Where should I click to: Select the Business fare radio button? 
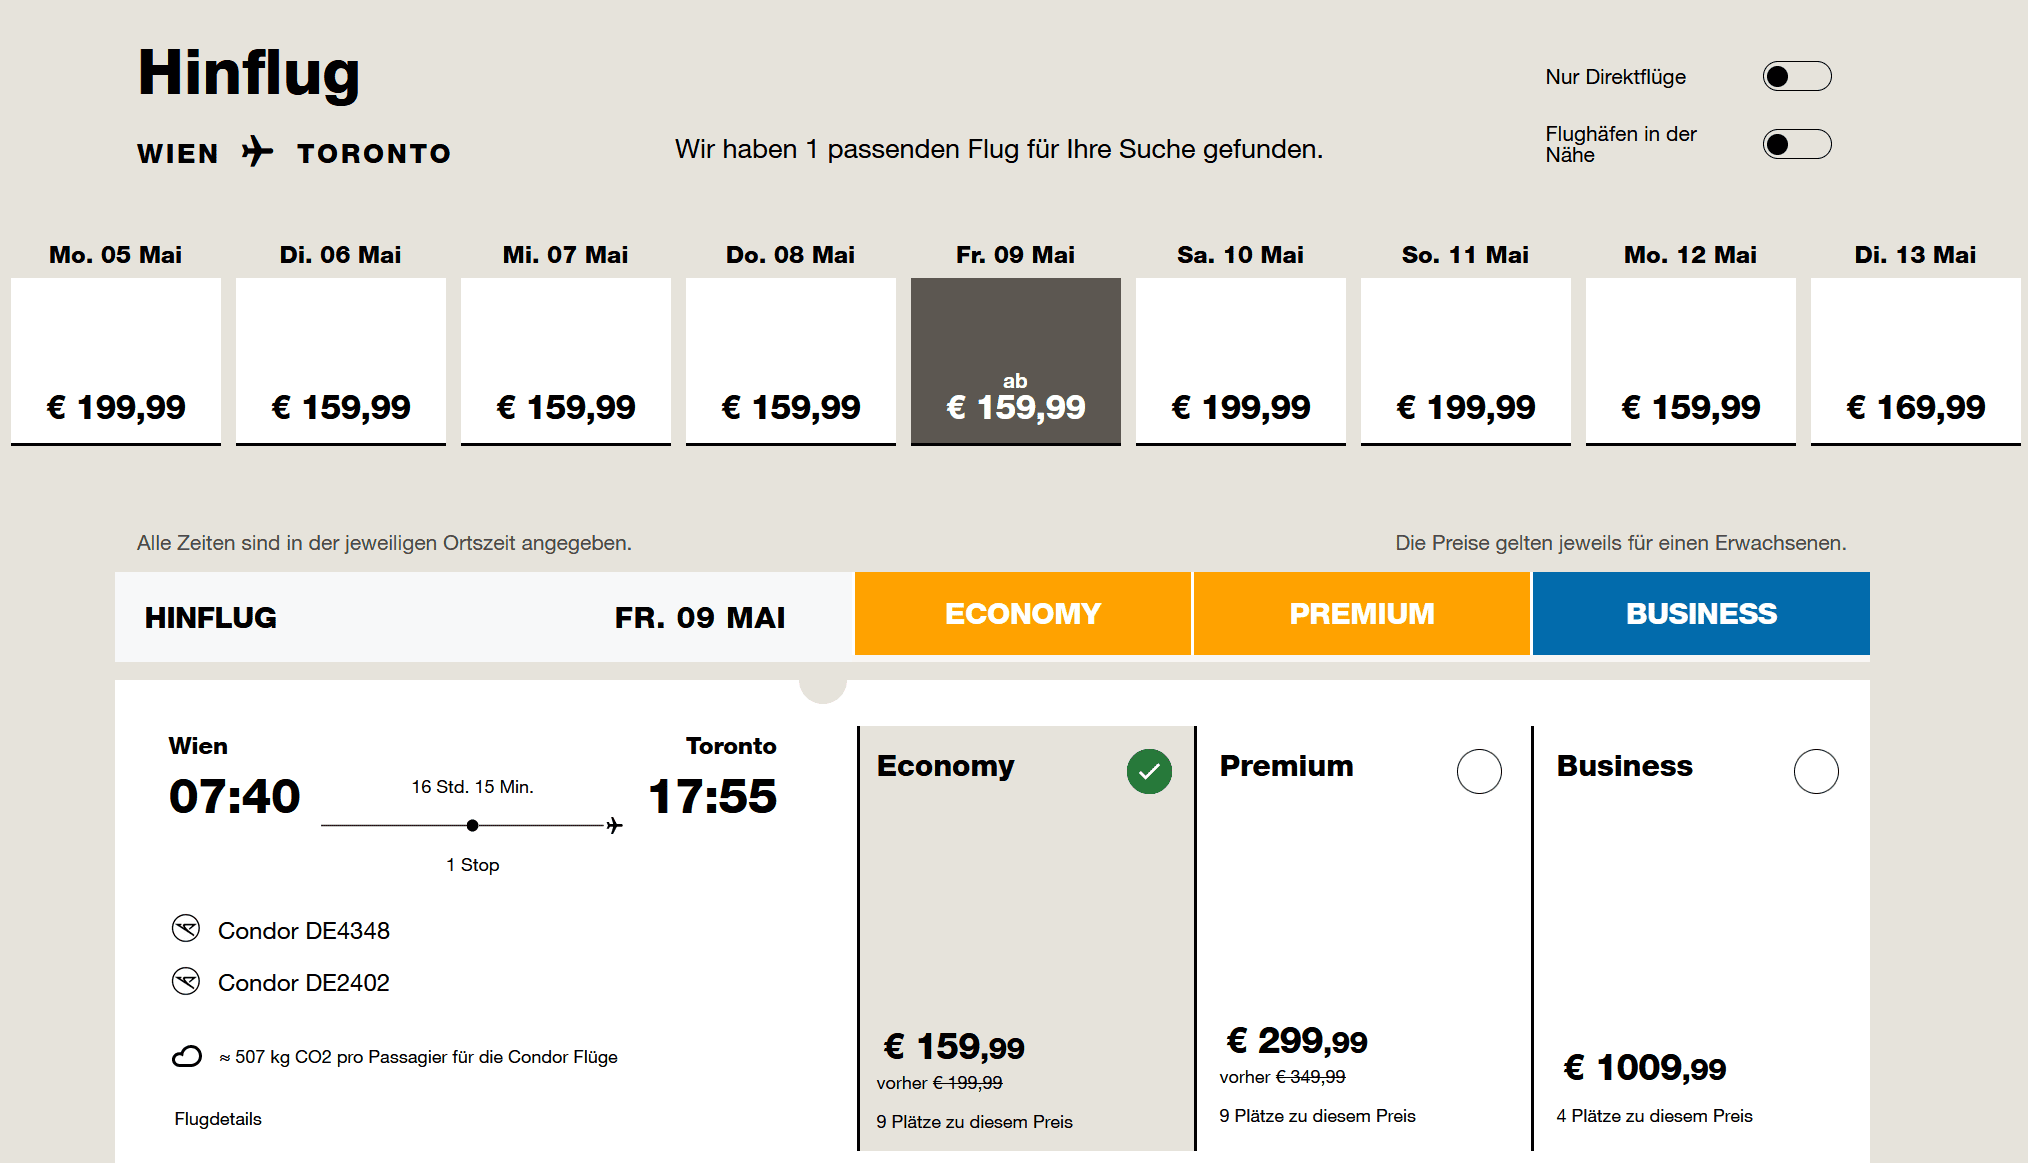(x=1816, y=771)
